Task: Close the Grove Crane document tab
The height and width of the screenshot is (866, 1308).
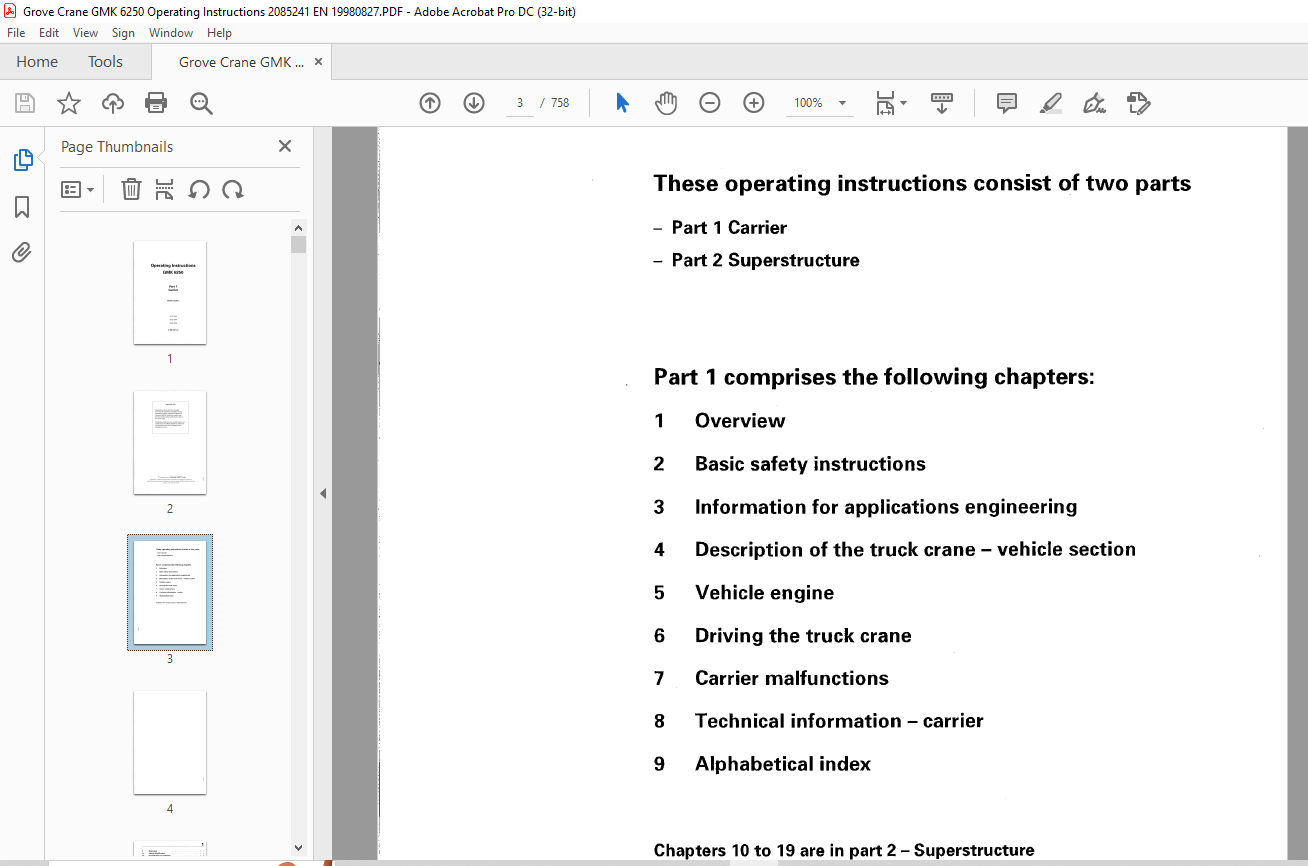Action: [318, 62]
